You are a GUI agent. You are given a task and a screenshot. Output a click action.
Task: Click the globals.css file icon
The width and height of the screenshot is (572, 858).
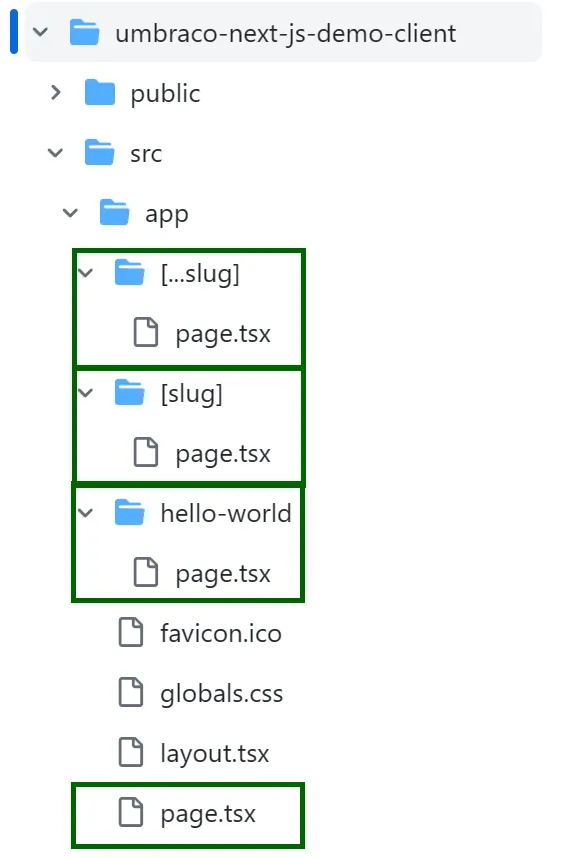[131, 693]
